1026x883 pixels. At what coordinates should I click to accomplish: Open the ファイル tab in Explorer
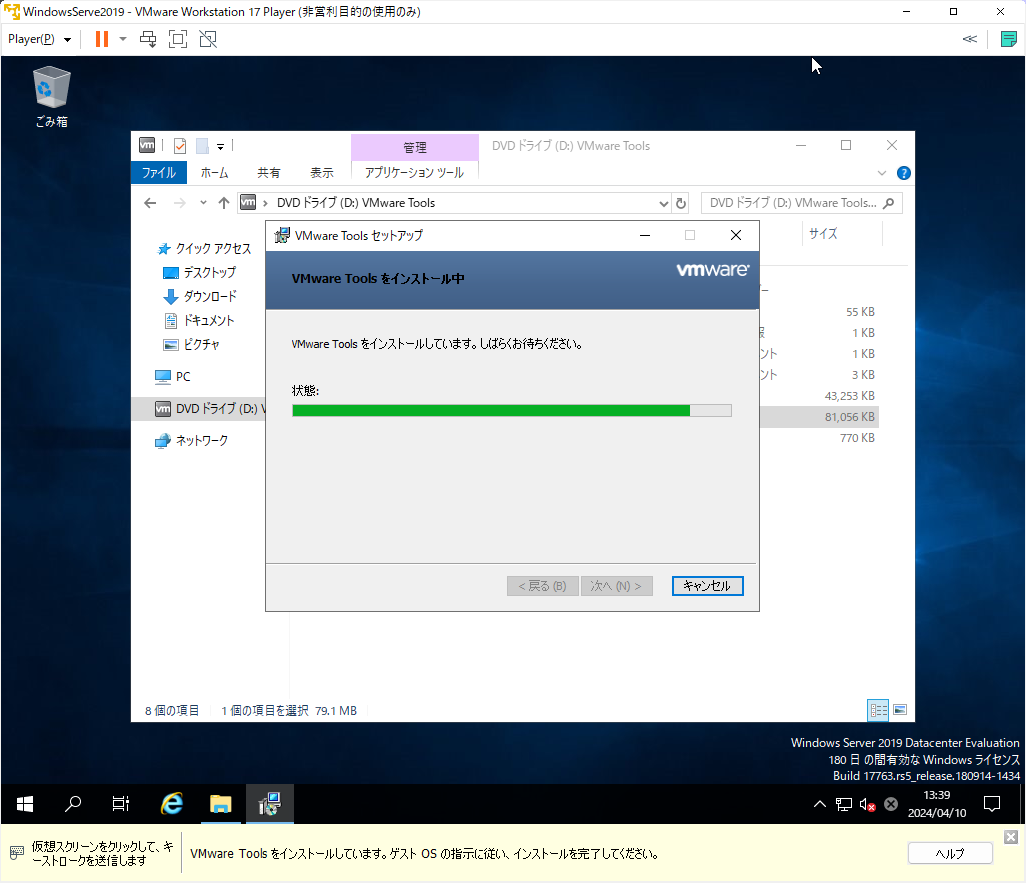[x=159, y=173]
